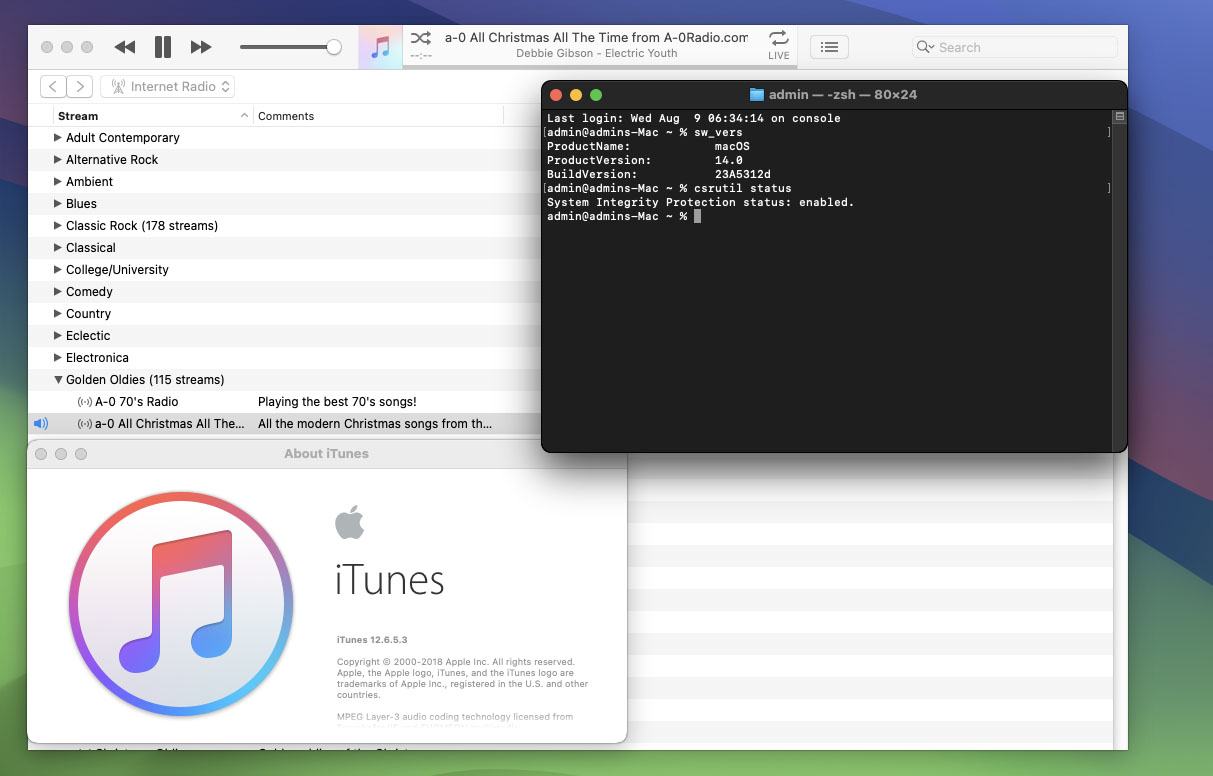The image size is (1213, 776).
Task: Click the music note library icon
Action: pos(380,47)
